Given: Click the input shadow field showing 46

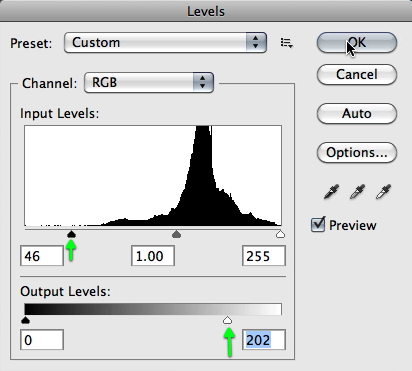Looking at the screenshot, I should [x=42, y=256].
